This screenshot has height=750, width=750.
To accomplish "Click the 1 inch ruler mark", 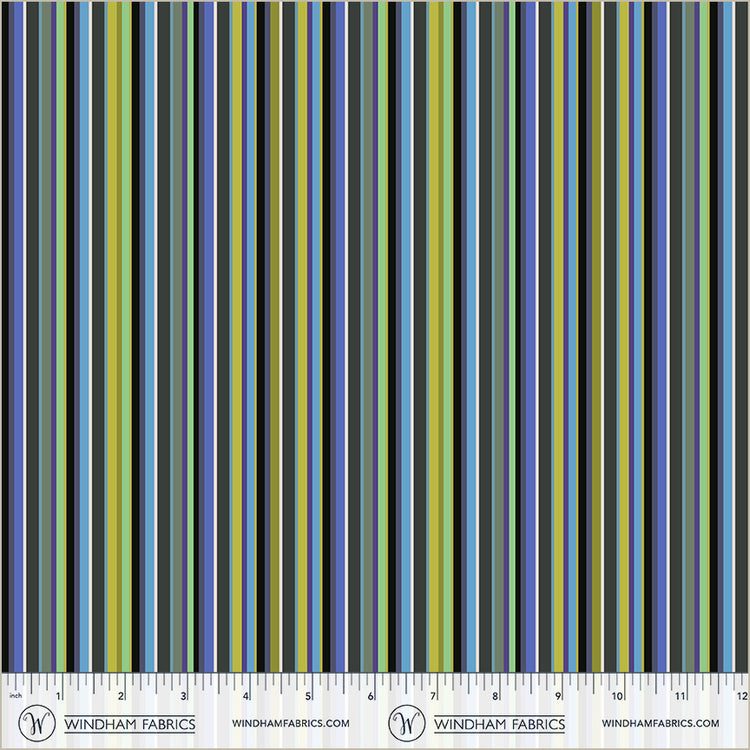I will click(x=59, y=694).
